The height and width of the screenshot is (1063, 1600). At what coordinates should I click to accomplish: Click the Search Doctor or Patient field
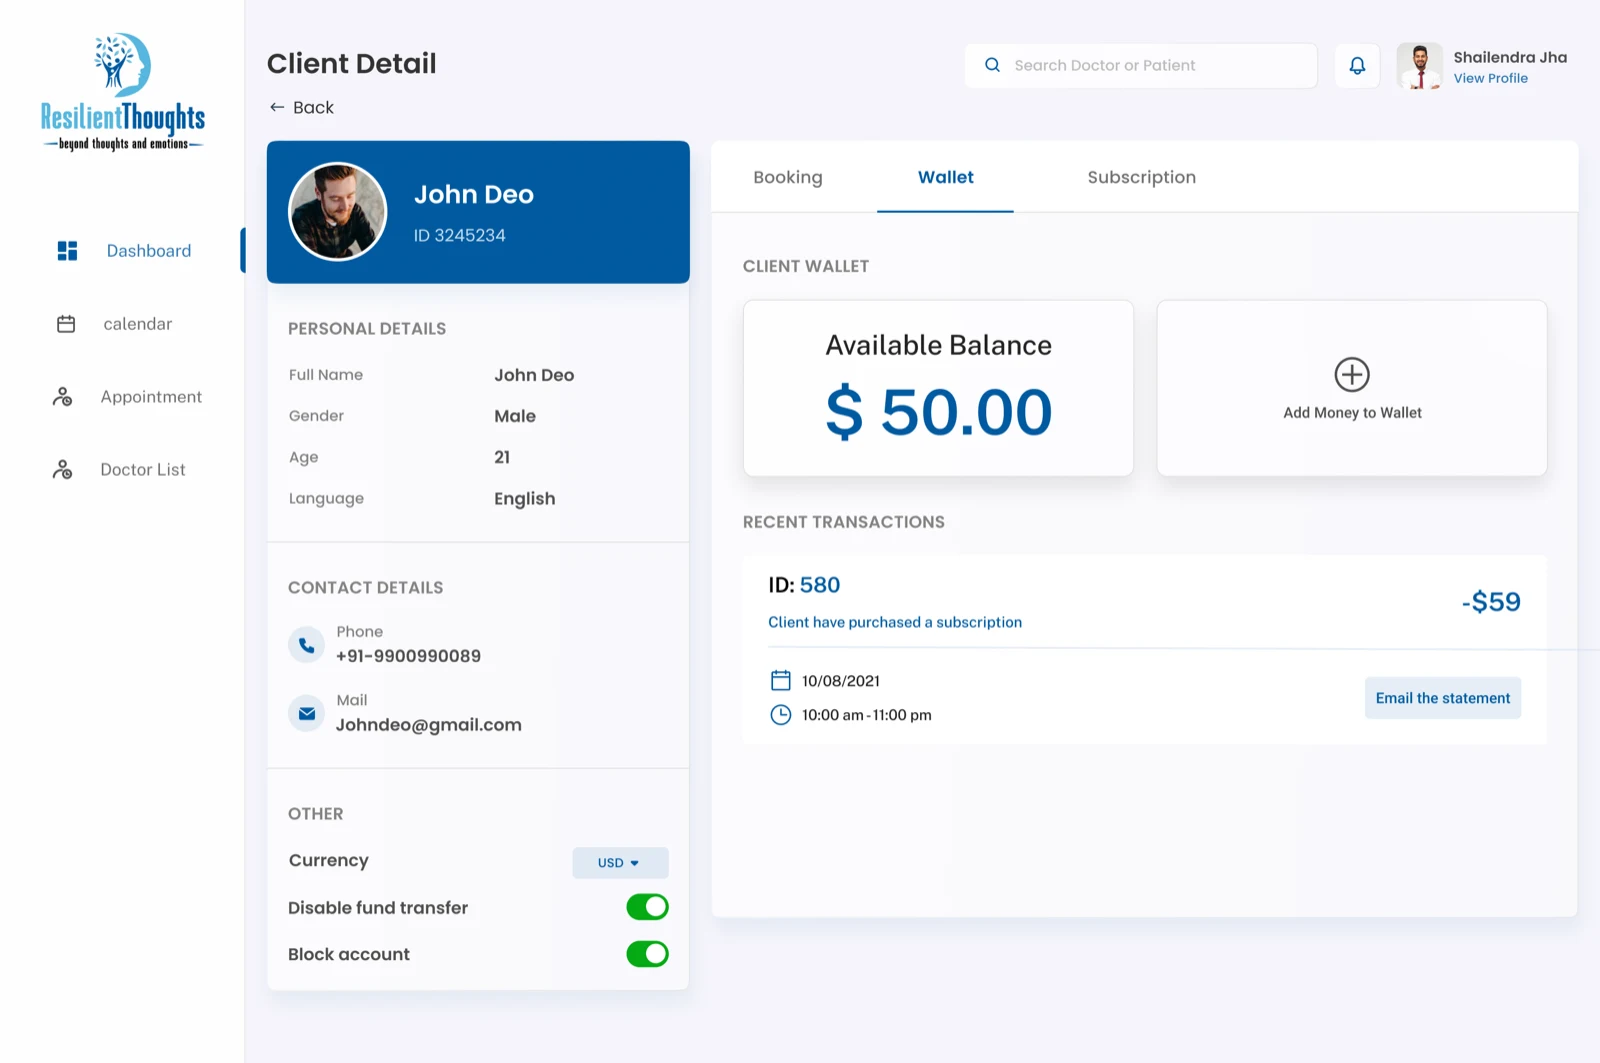pyautogui.click(x=1141, y=65)
